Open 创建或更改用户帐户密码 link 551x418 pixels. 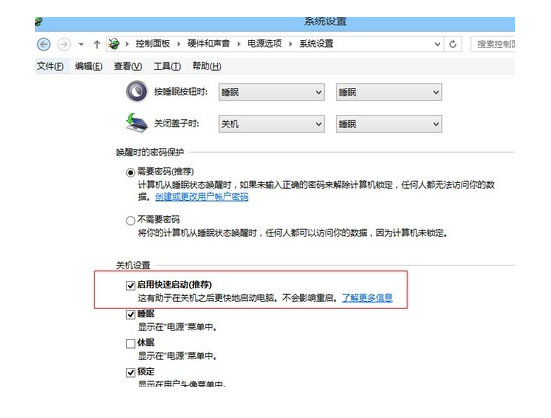pyautogui.click(x=202, y=197)
